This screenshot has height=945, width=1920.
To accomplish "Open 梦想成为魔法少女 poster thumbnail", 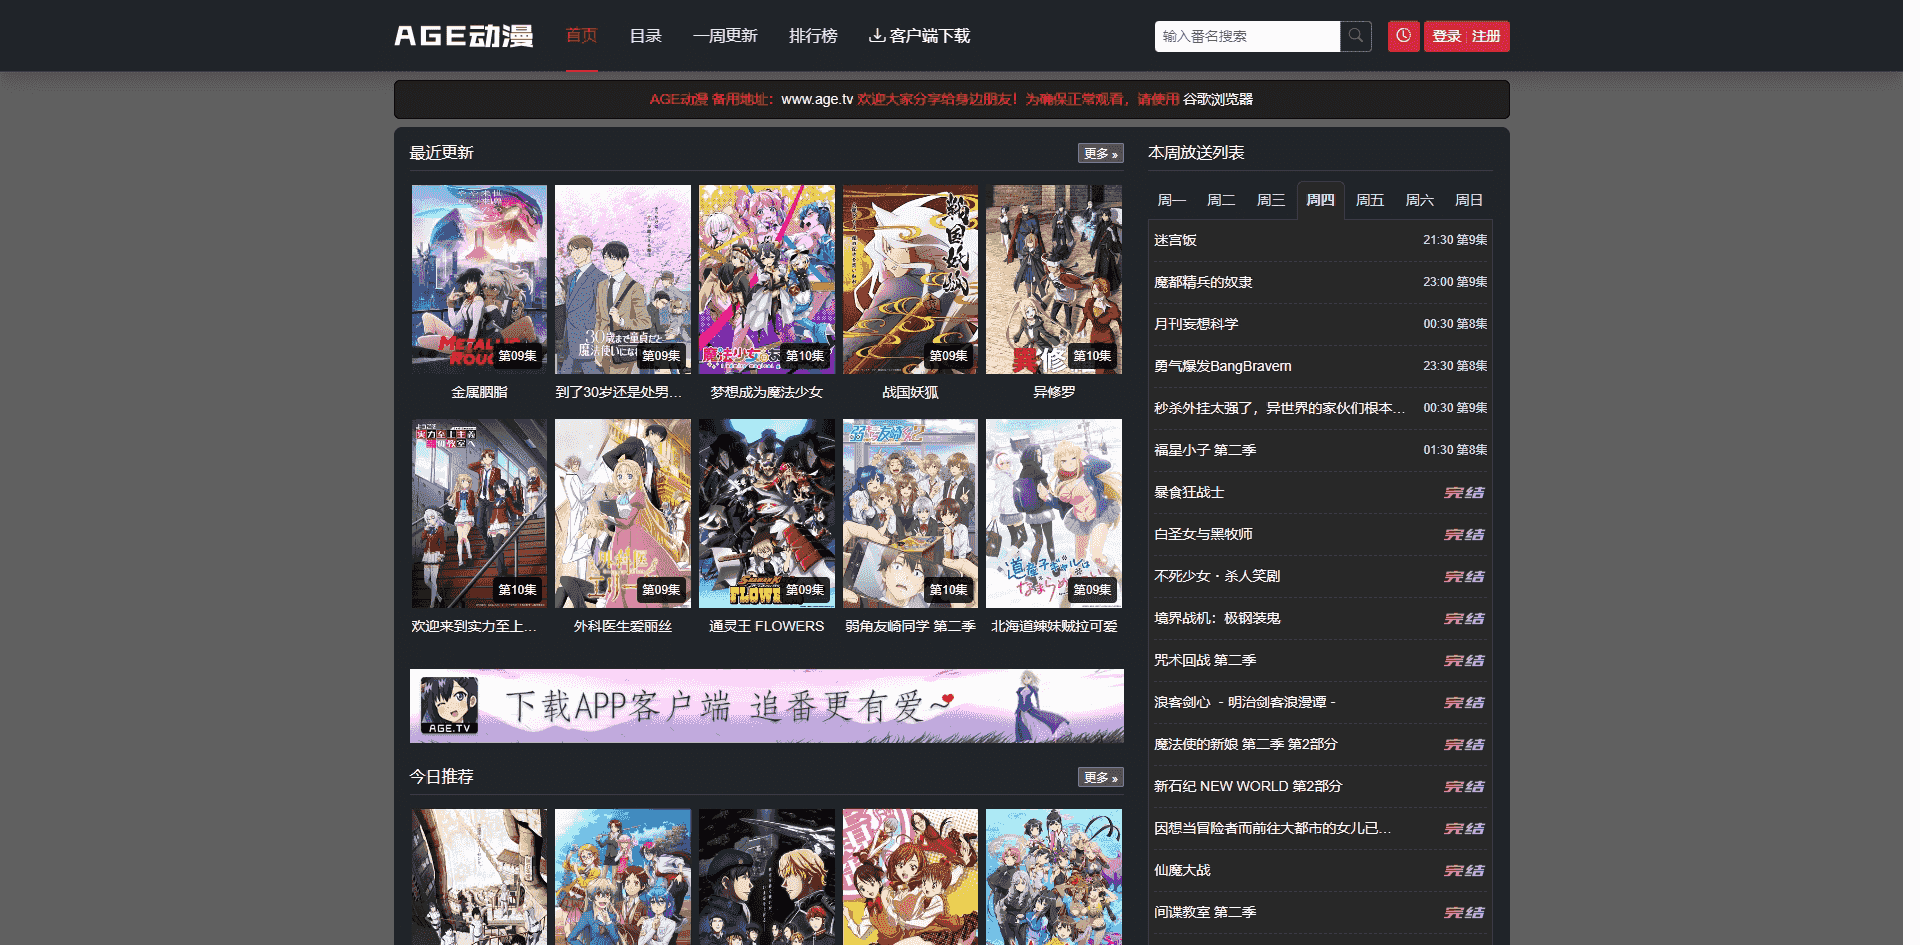I will click(x=767, y=279).
